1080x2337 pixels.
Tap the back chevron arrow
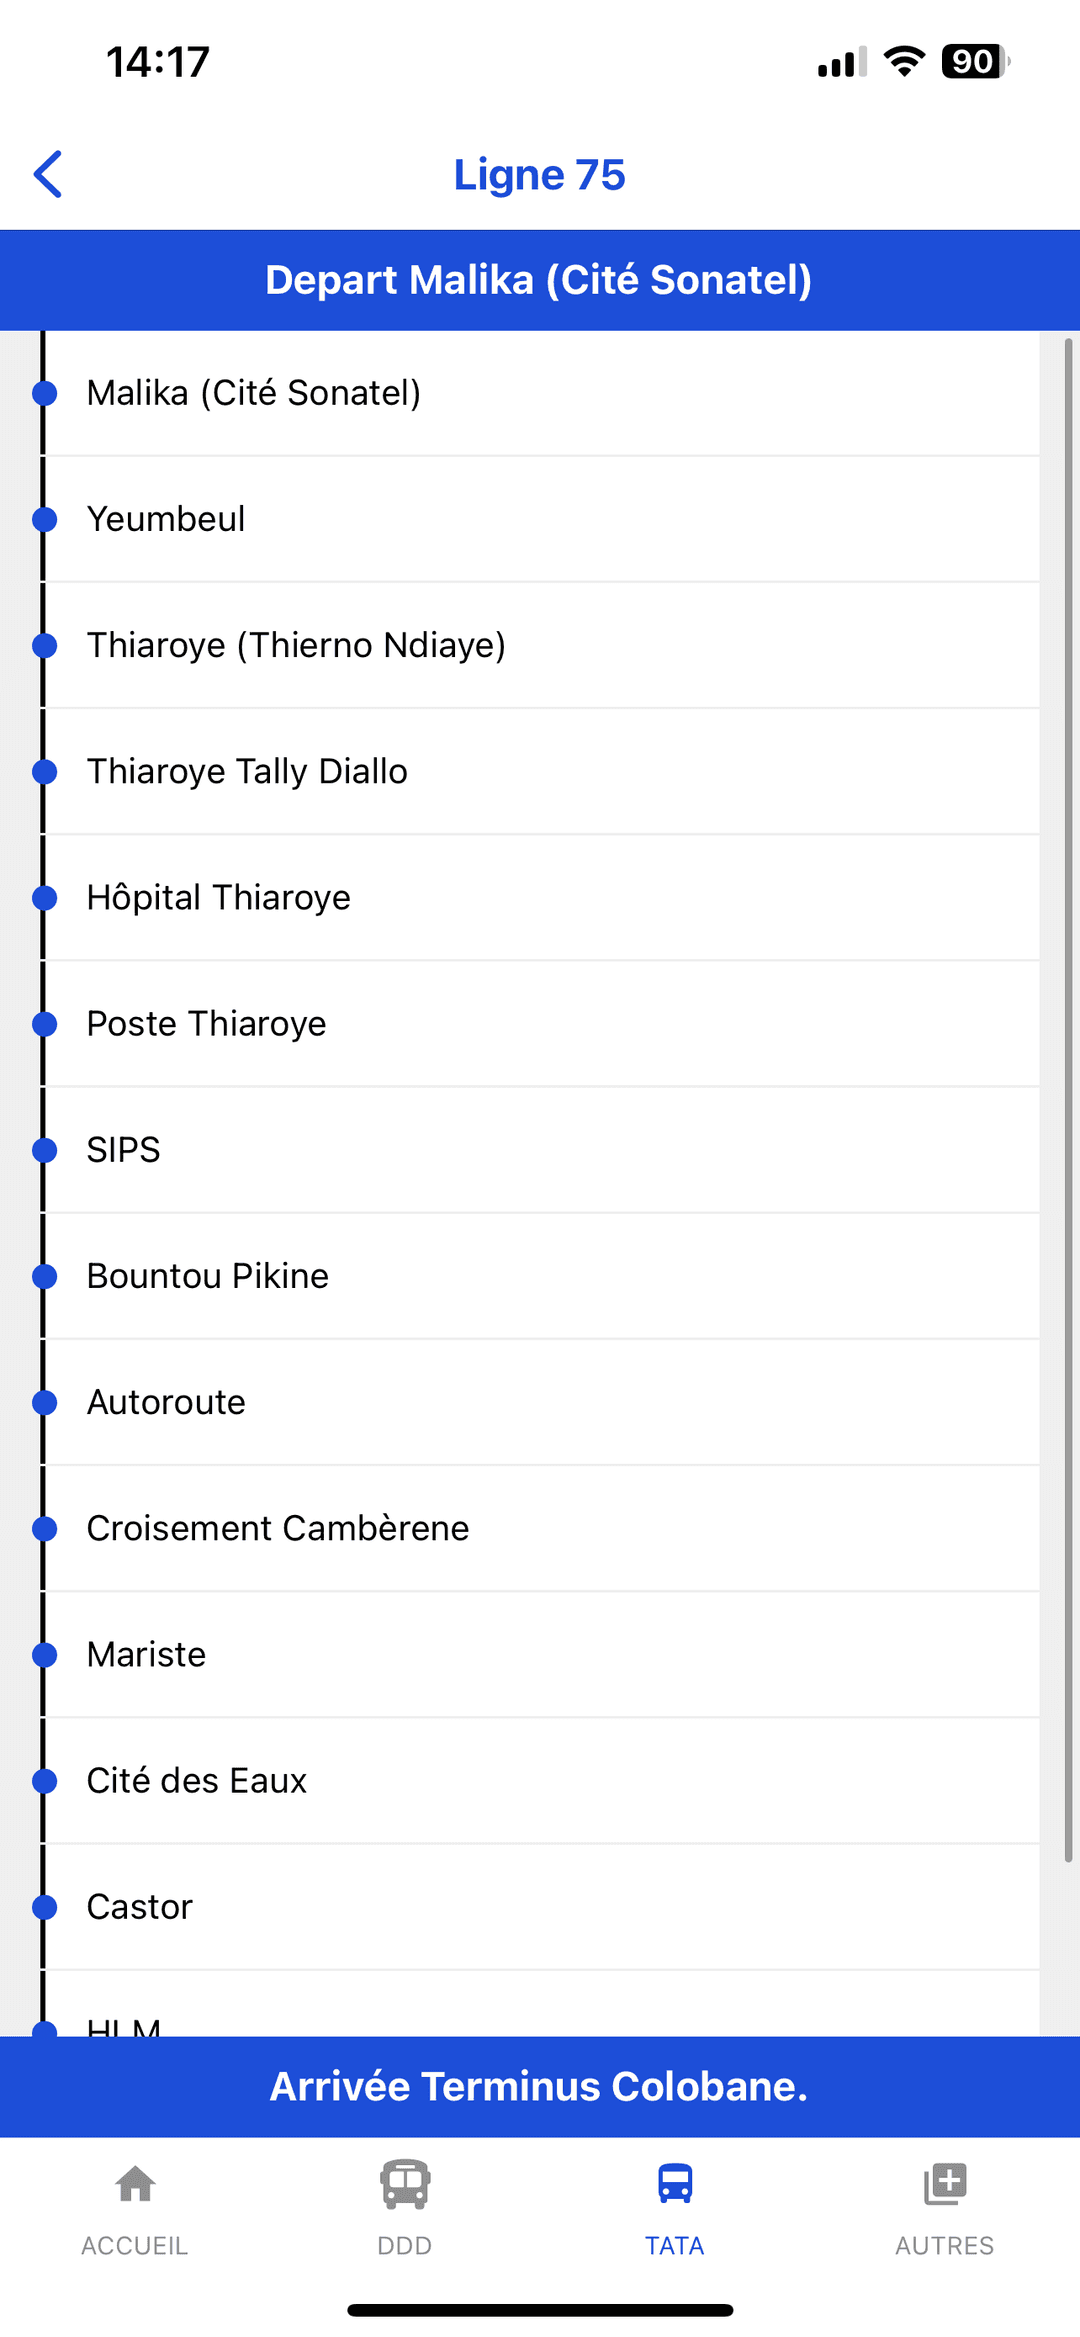click(x=48, y=175)
